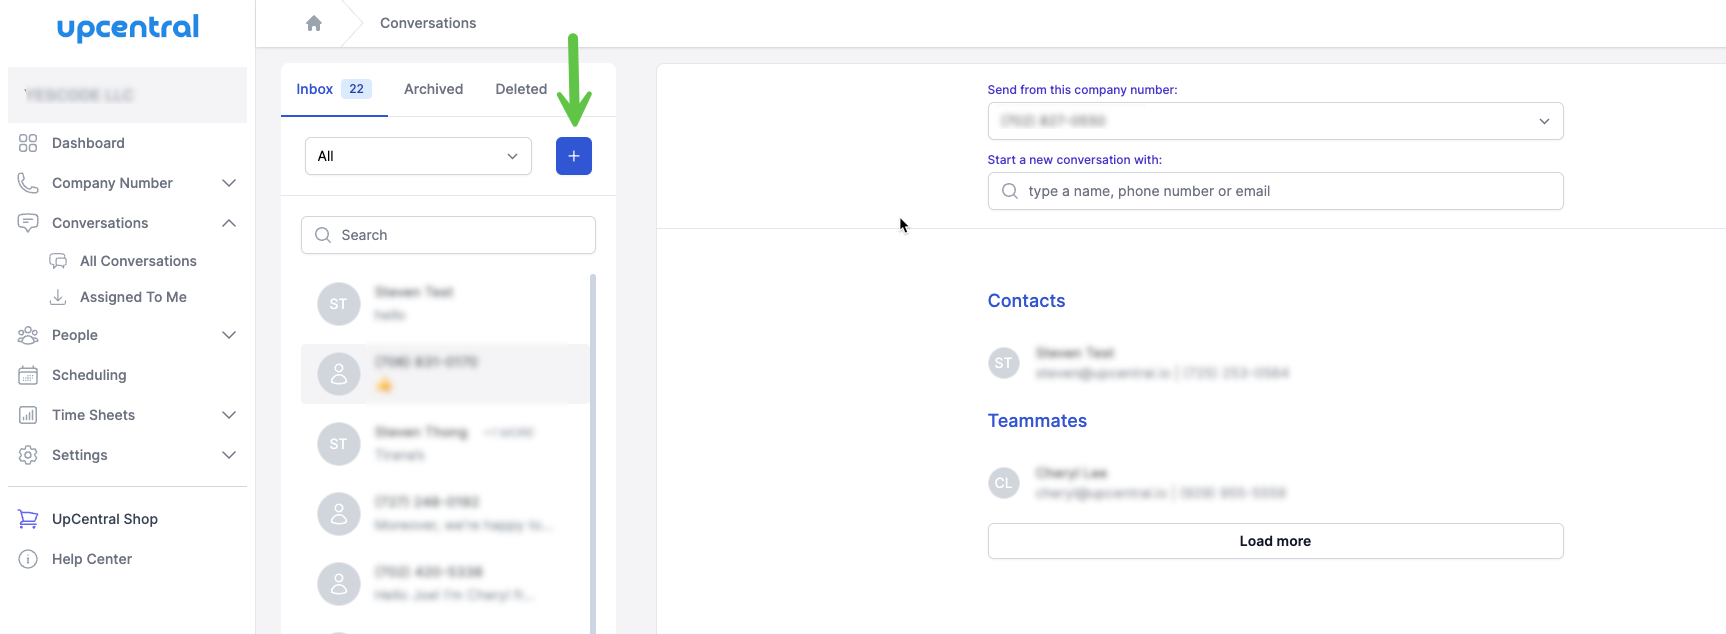Image resolution: width=1726 pixels, height=634 pixels.
Task: Click the home breadcrumb icon
Action: (313, 22)
